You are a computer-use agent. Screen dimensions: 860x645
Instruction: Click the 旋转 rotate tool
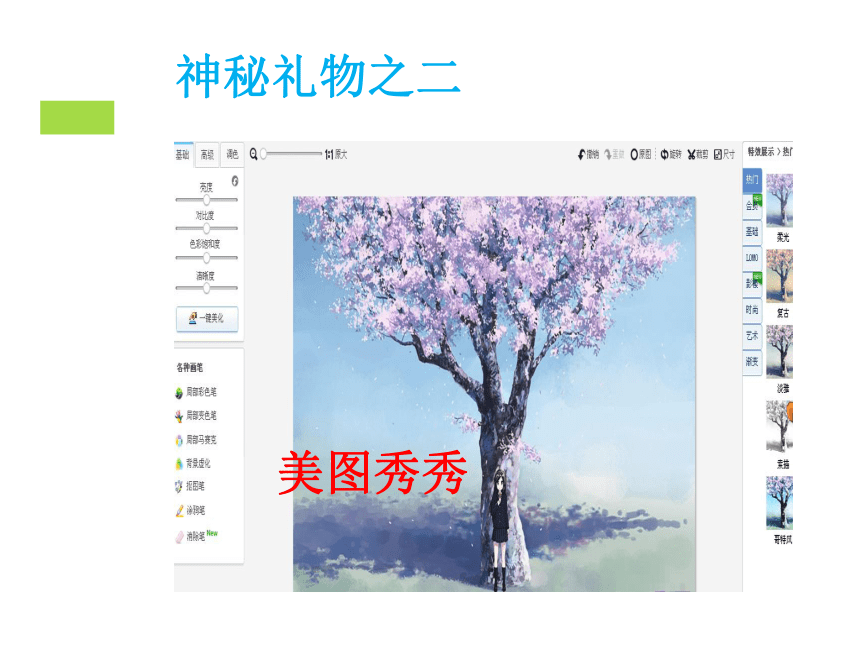point(671,155)
